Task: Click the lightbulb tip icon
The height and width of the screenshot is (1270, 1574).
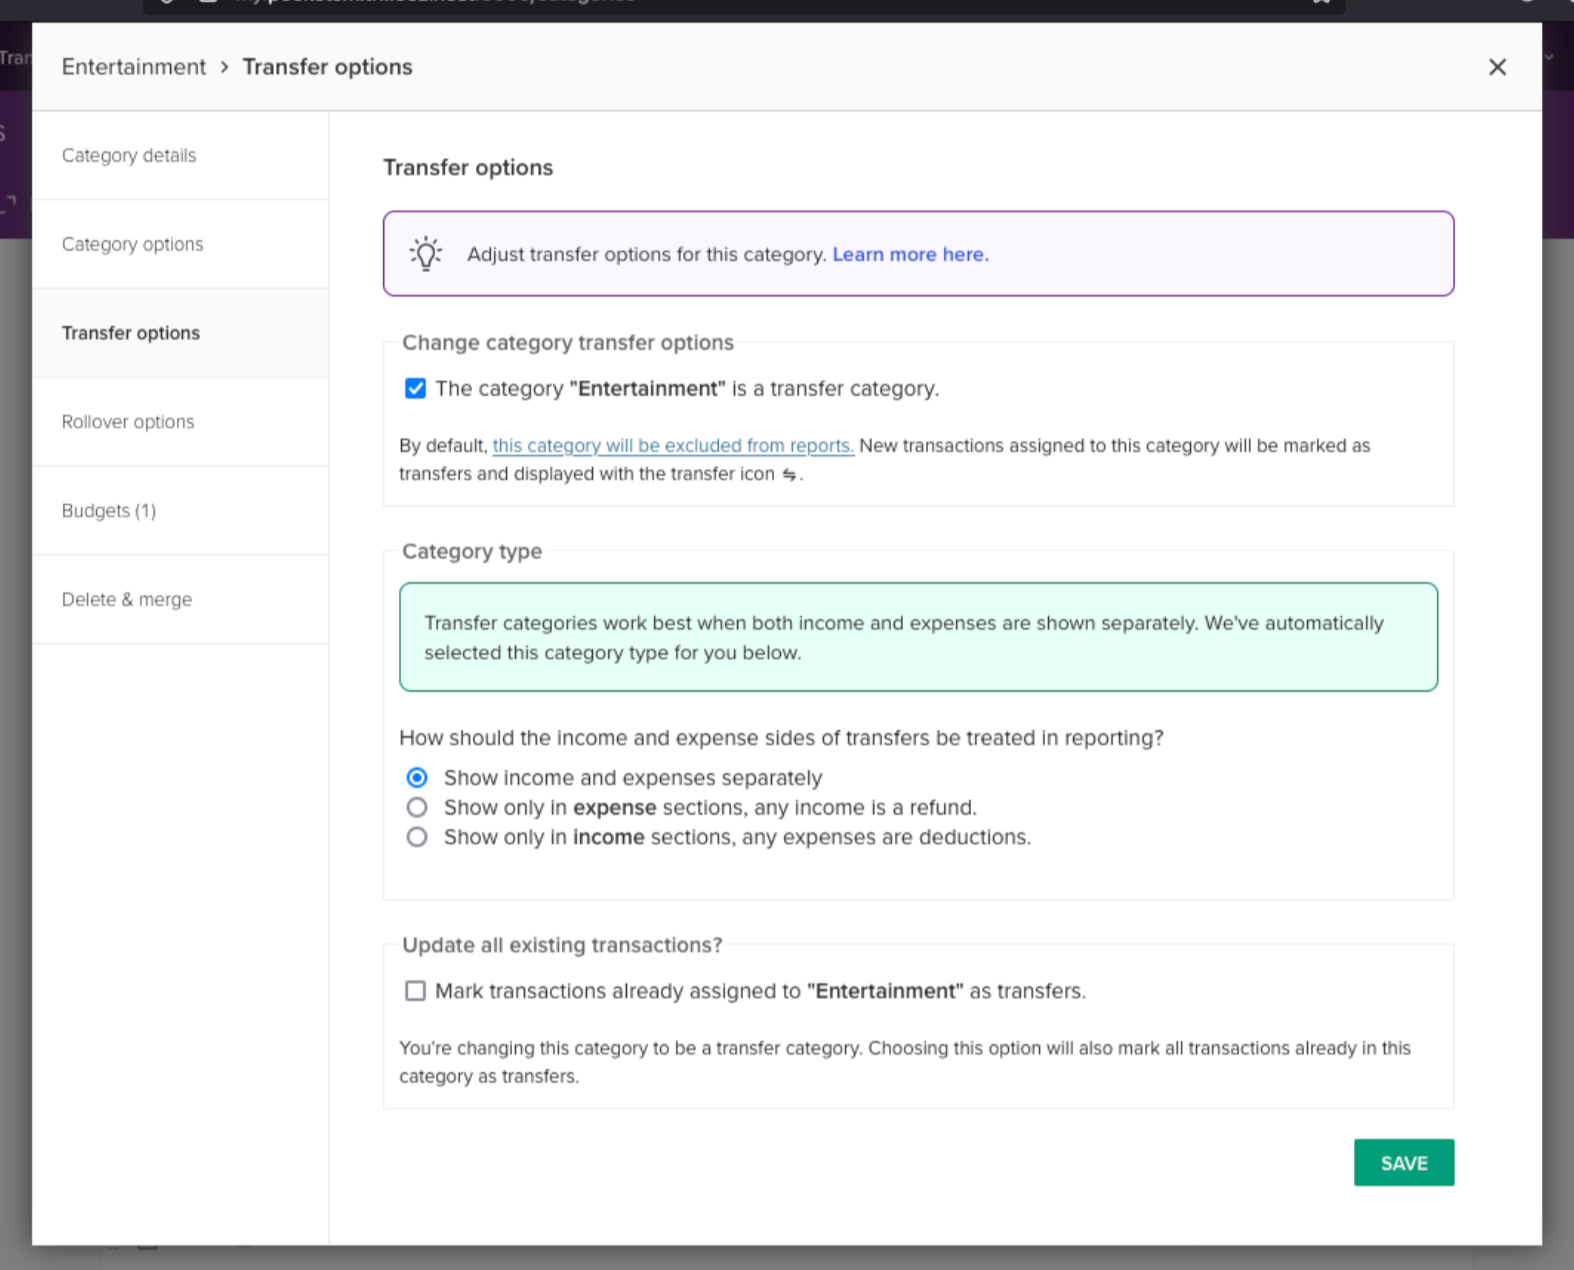Action: 426,254
